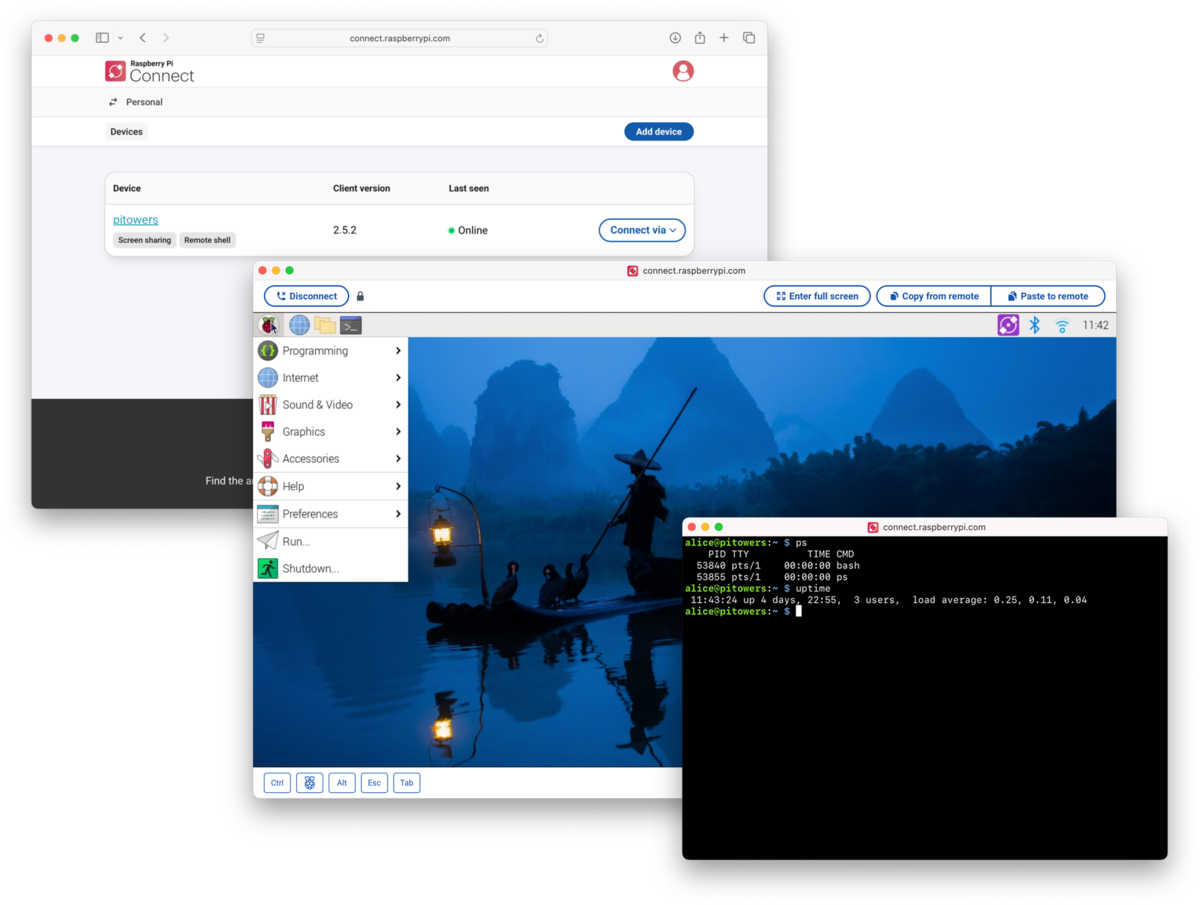Open the Bluetooth tray icon
Image resolution: width=1200 pixels, height=905 pixels.
(1035, 325)
